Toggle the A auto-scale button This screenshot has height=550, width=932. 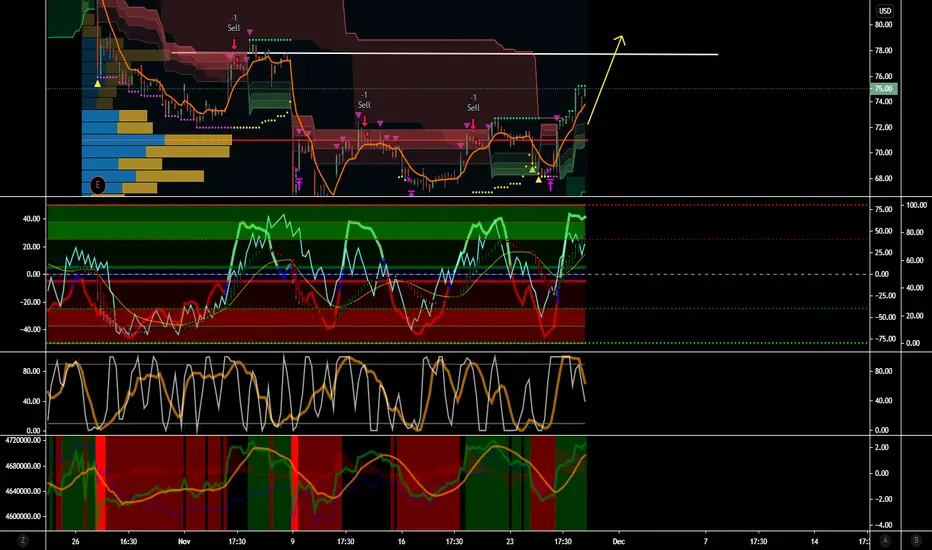click(886, 540)
